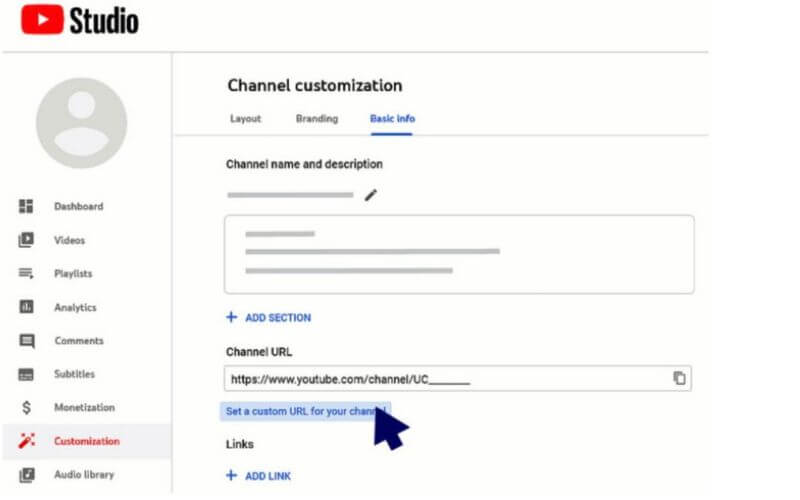Screen dimensions: 800x500
Task: Copy the channel URL with copy icon
Action: (x=679, y=379)
